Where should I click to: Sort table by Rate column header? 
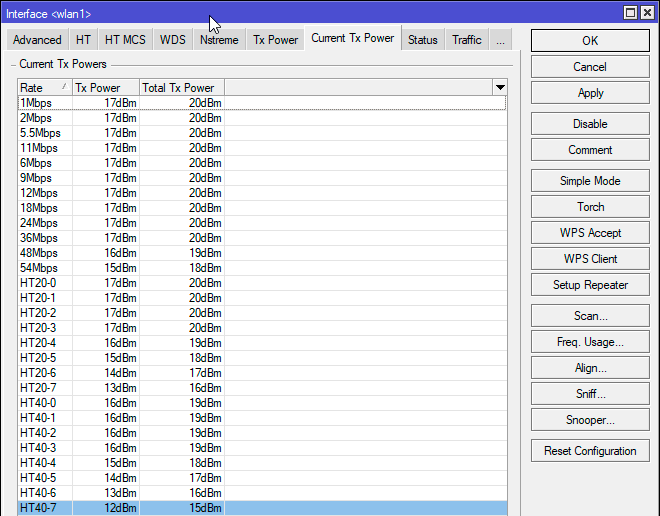(x=44, y=88)
